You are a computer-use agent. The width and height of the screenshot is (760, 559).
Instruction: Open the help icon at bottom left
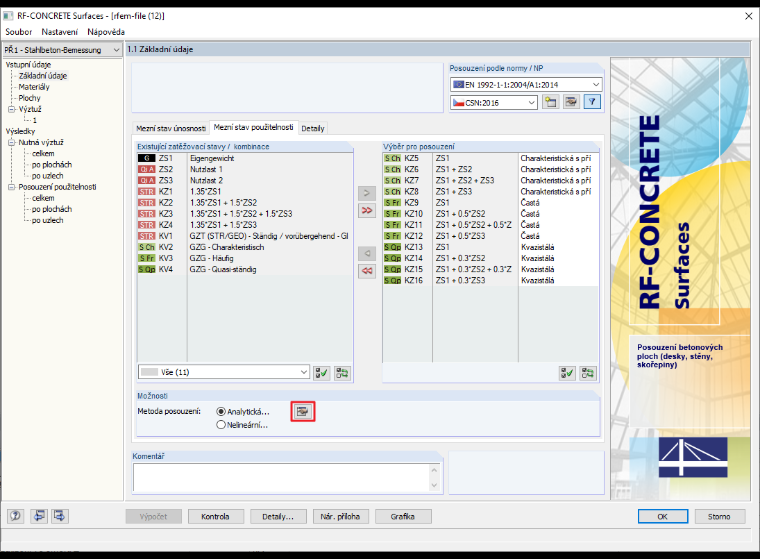coord(16,516)
